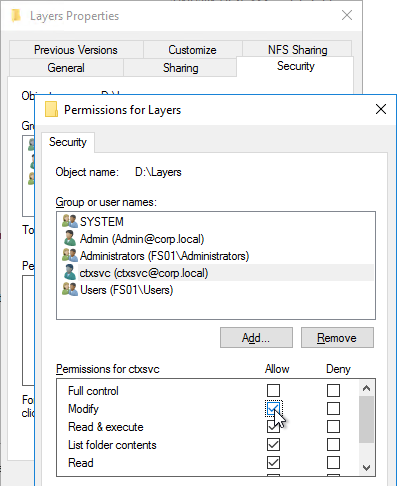Screen dimensions: 397x486
Task: Open the NFS Sharing tab
Action: (x=297, y=50)
